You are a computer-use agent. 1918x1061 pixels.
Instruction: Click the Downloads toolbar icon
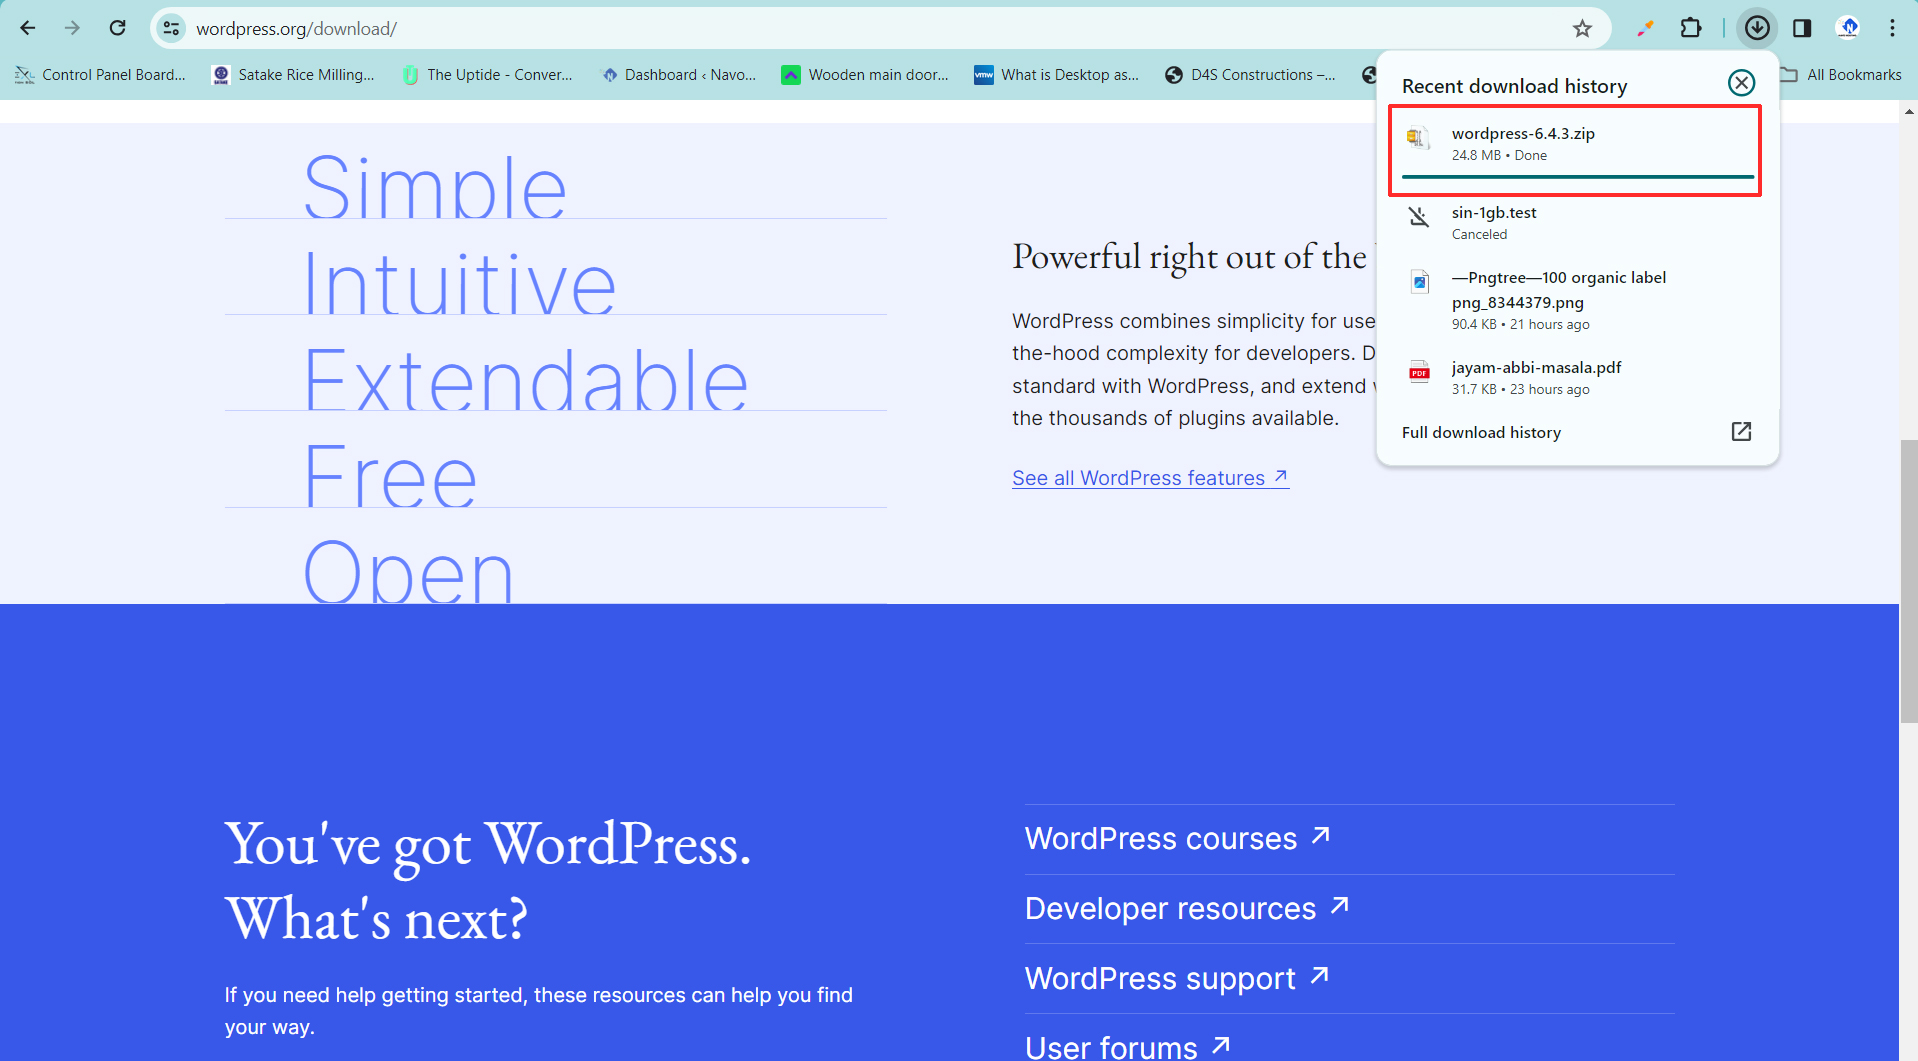point(1757,28)
